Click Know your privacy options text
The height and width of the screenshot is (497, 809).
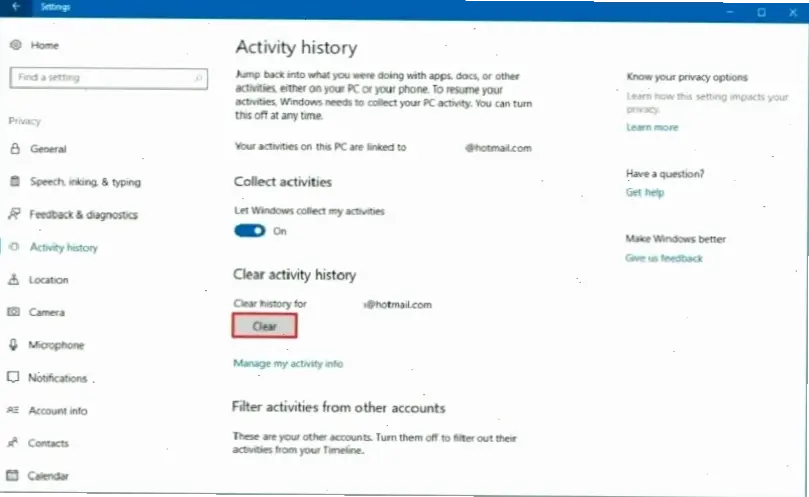(x=687, y=77)
